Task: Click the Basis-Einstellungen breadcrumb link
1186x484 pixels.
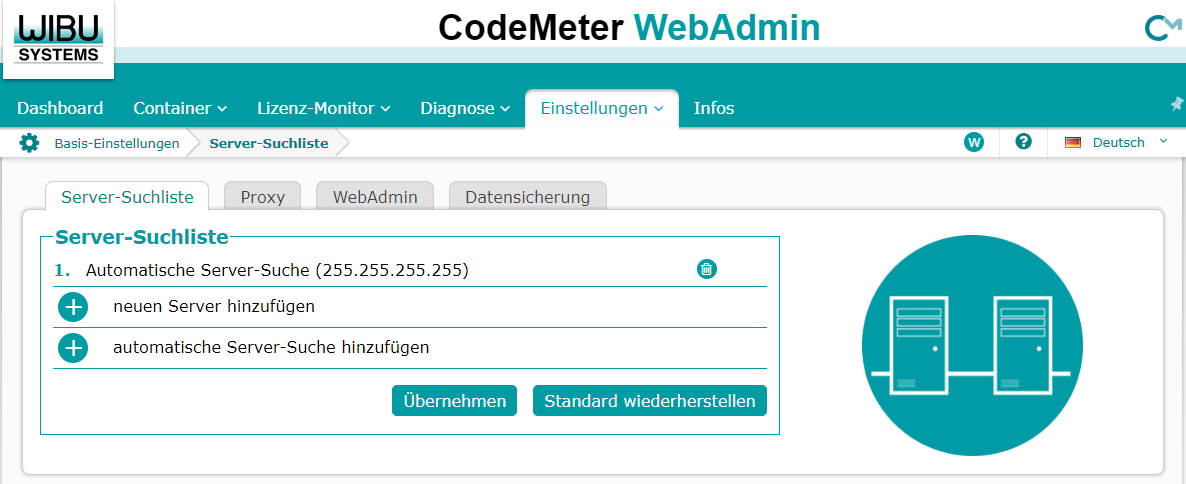Action: click(x=116, y=143)
